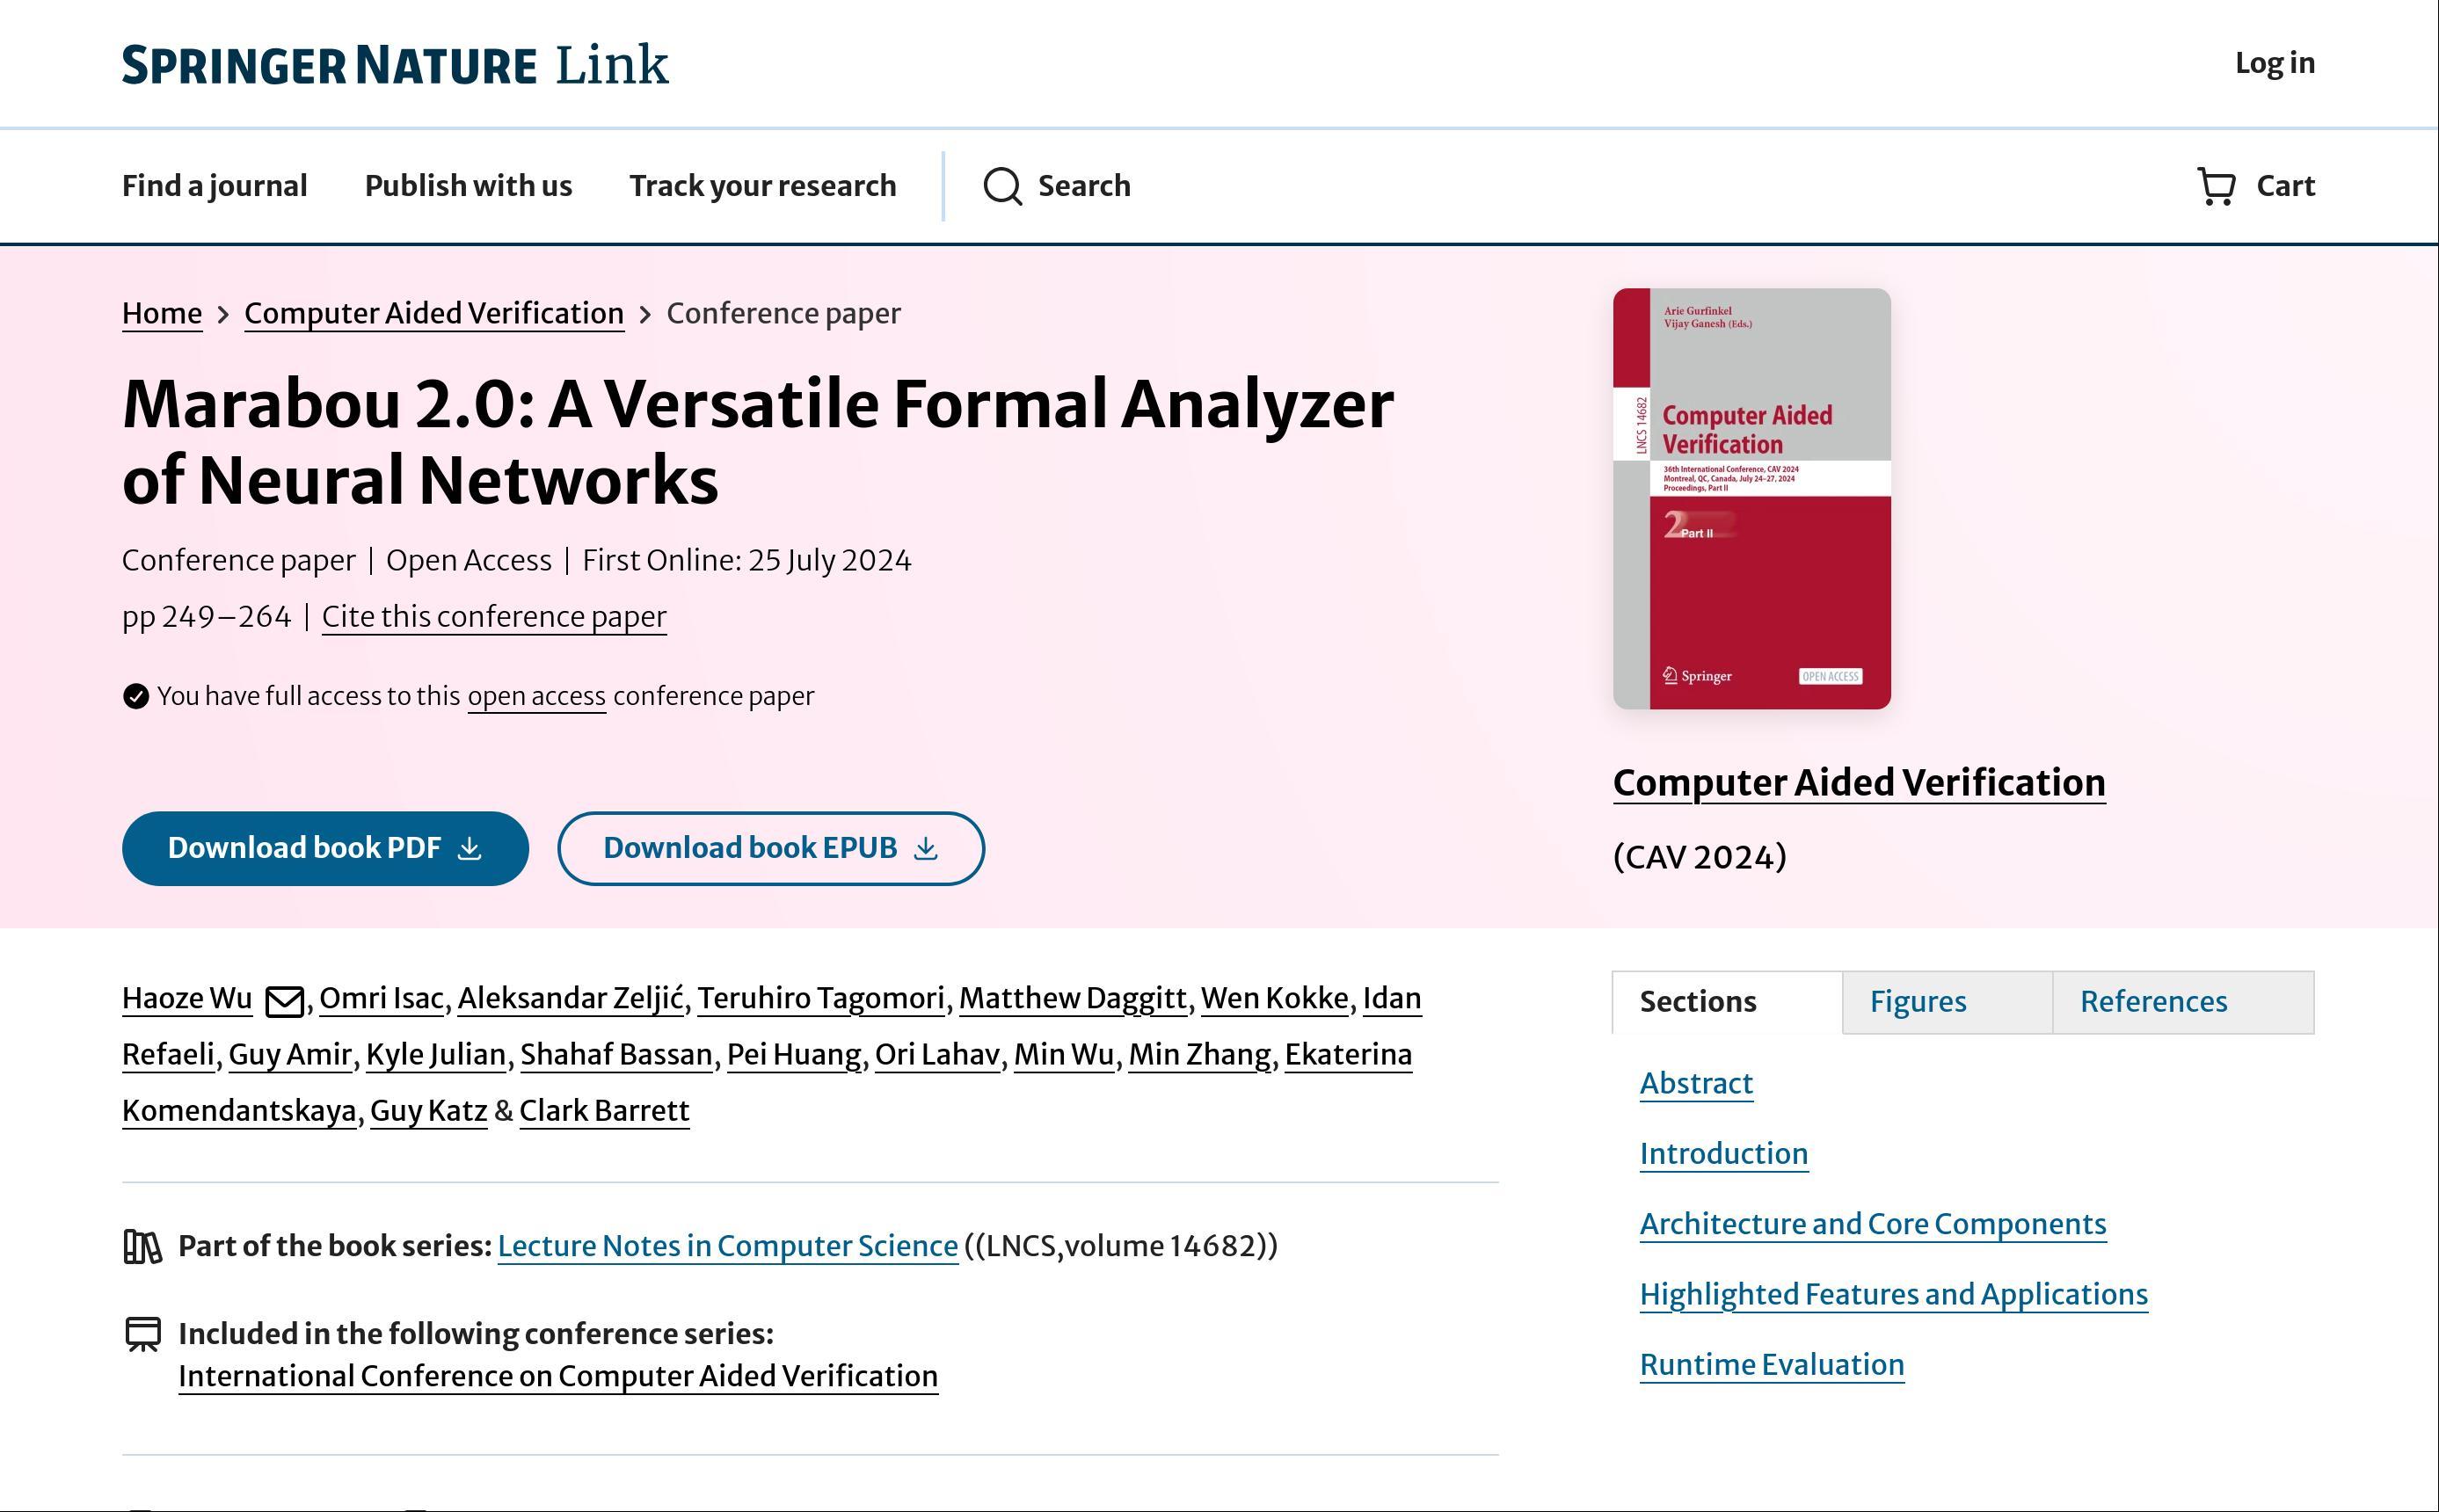Click the search magnifying glass icon

click(x=1002, y=186)
